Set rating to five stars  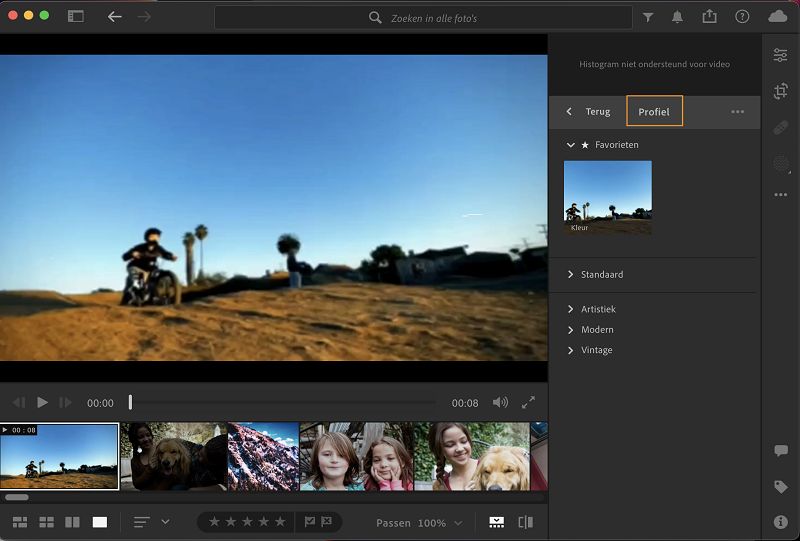pyautogui.click(x=280, y=522)
